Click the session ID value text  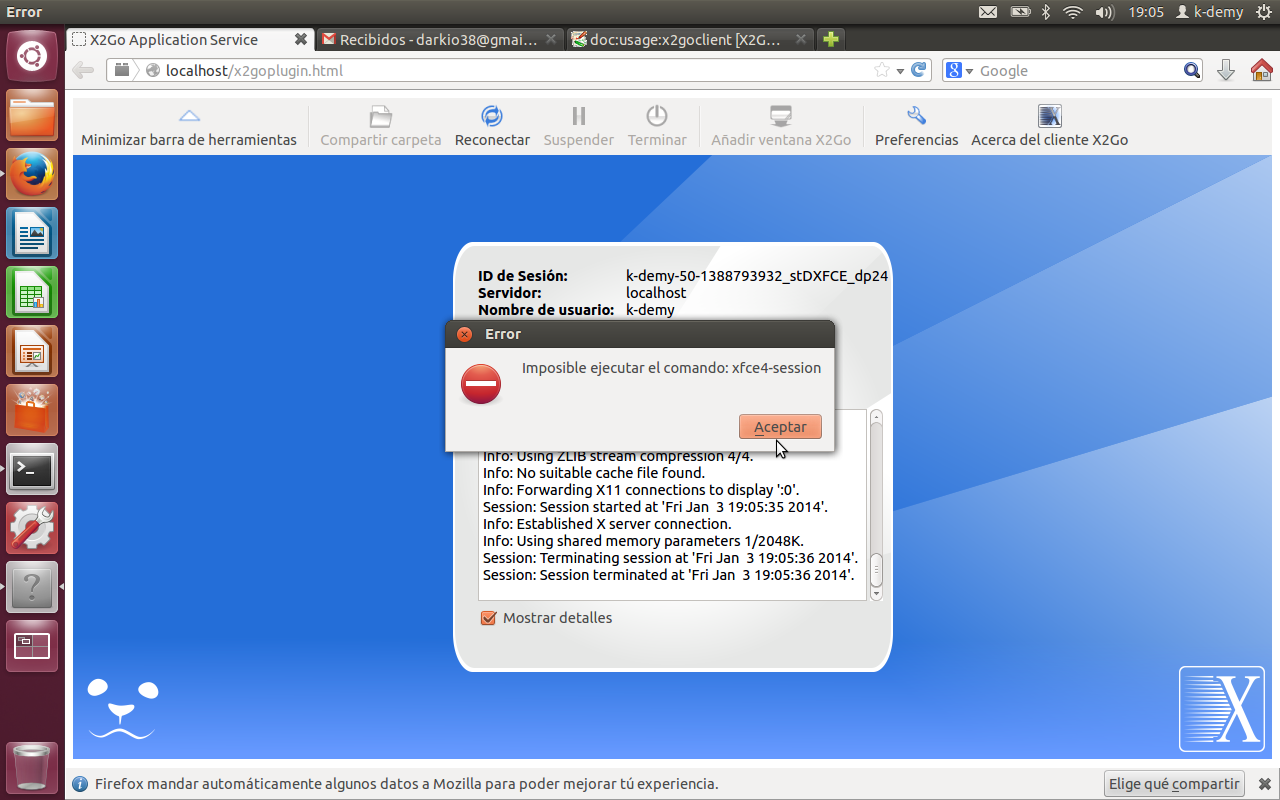coord(757,276)
